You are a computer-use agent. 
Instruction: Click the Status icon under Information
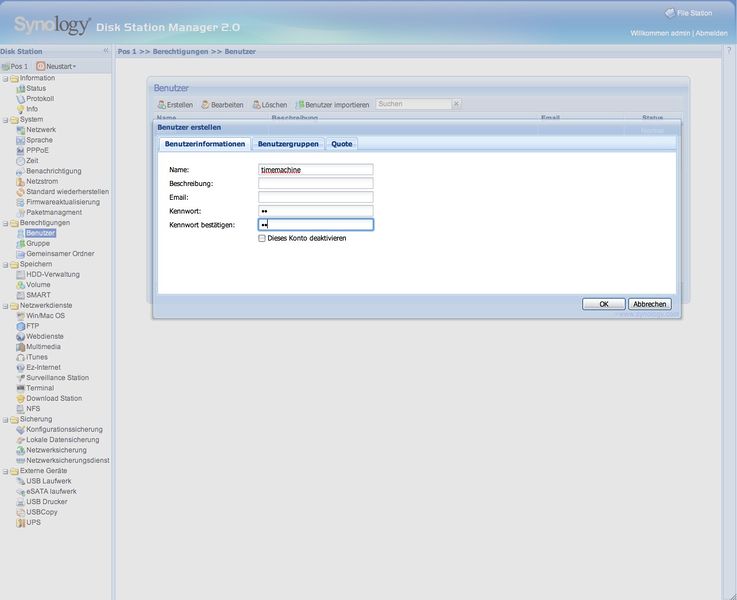(x=20, y=88)
